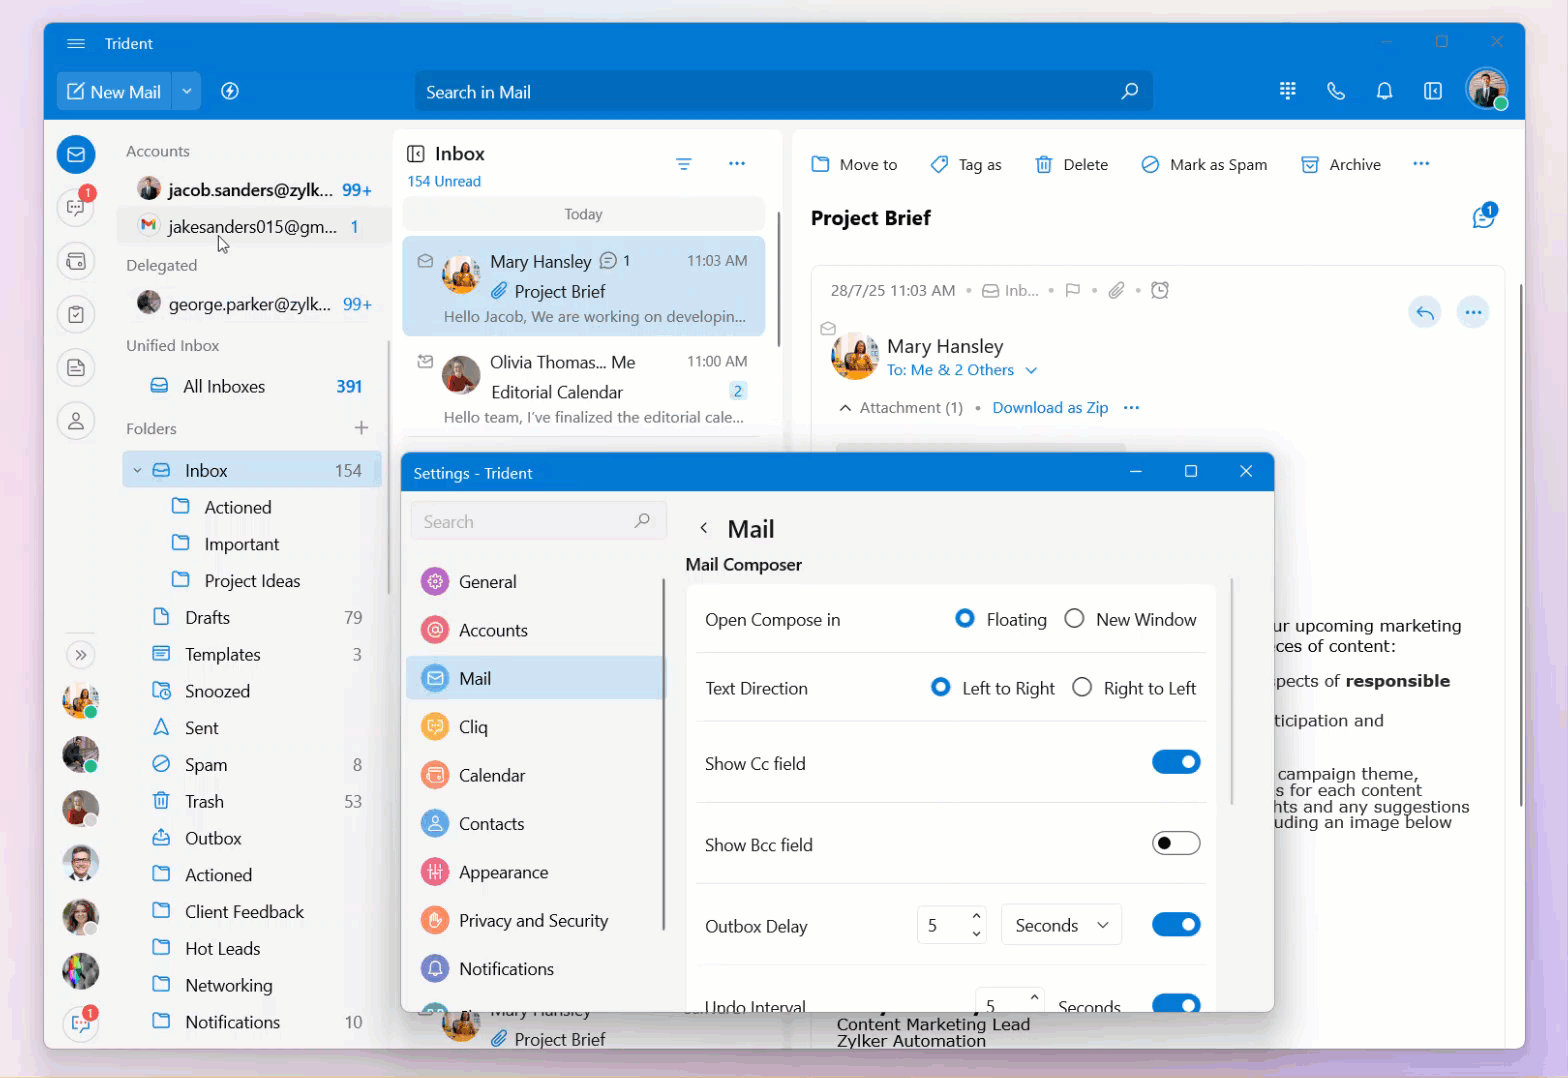
Task: Open the tasks clipboard icon in rail
Action: 76,314
